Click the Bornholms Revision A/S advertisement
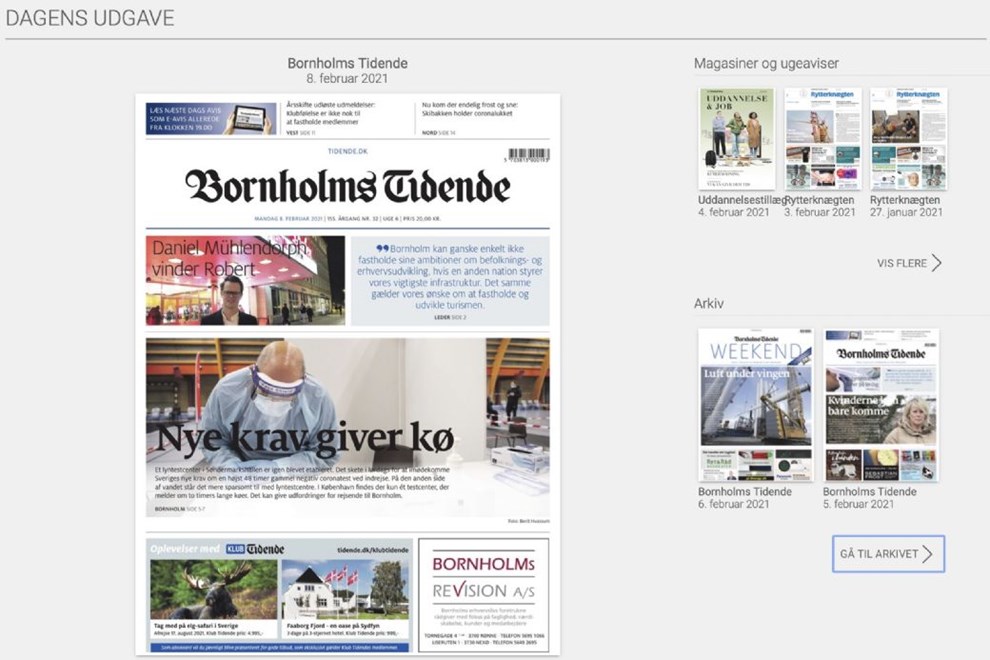Viewport: 990px width, 660px height. (483, 595)
